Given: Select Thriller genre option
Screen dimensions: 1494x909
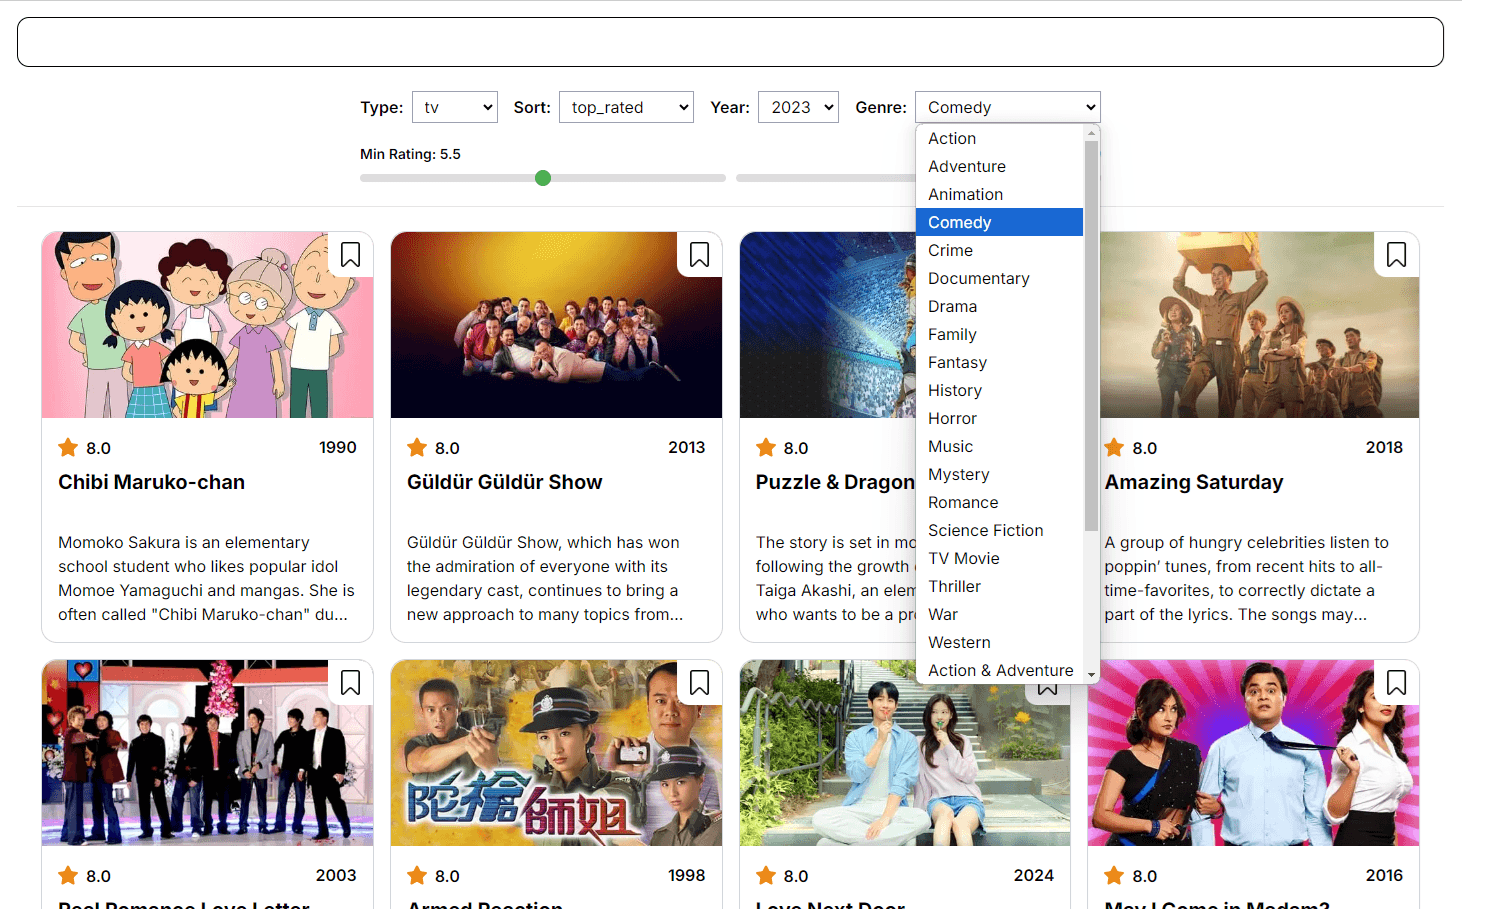Looking at the screenshot, I should click(999, 586).
